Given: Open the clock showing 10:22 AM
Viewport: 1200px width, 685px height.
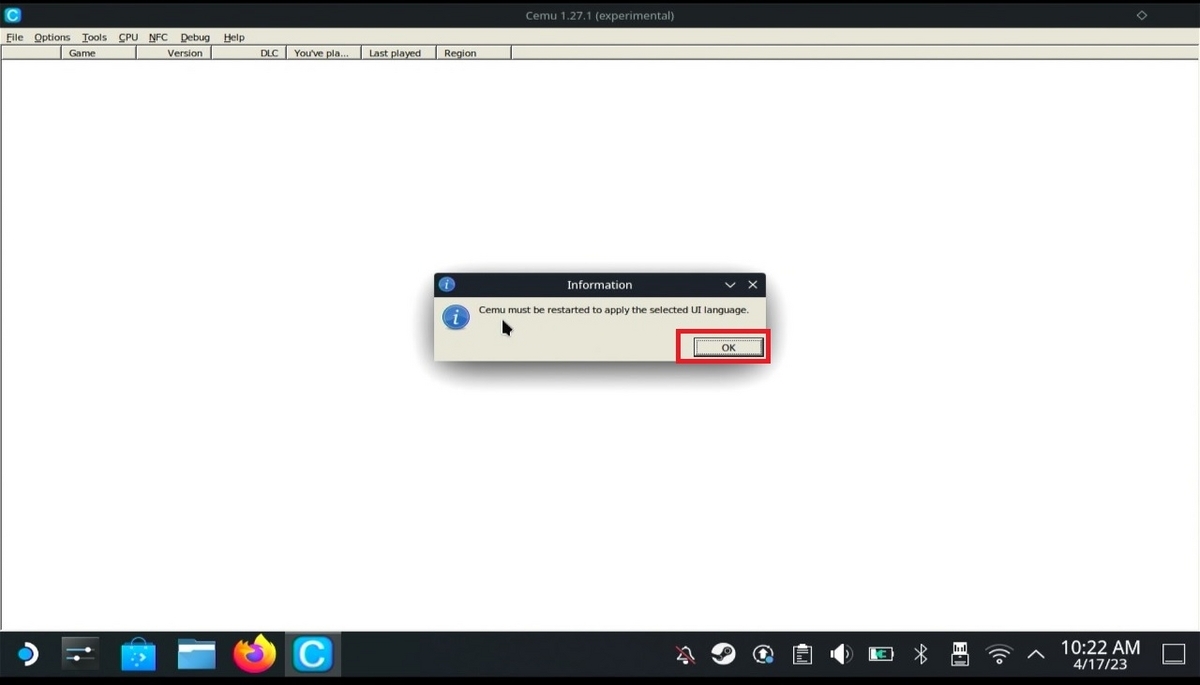Looking at the screenshot, I should pyautogui.click(x=1100, y=655).
